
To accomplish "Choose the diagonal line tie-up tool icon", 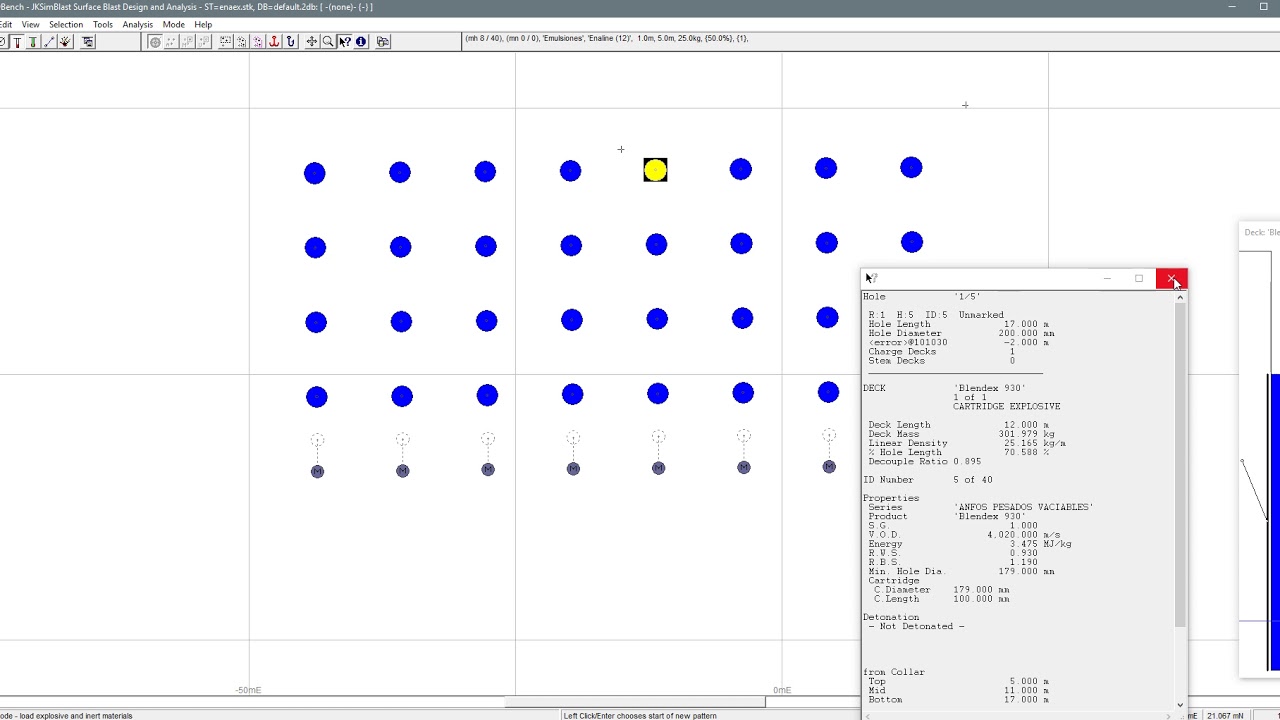I will pos(49,42).
